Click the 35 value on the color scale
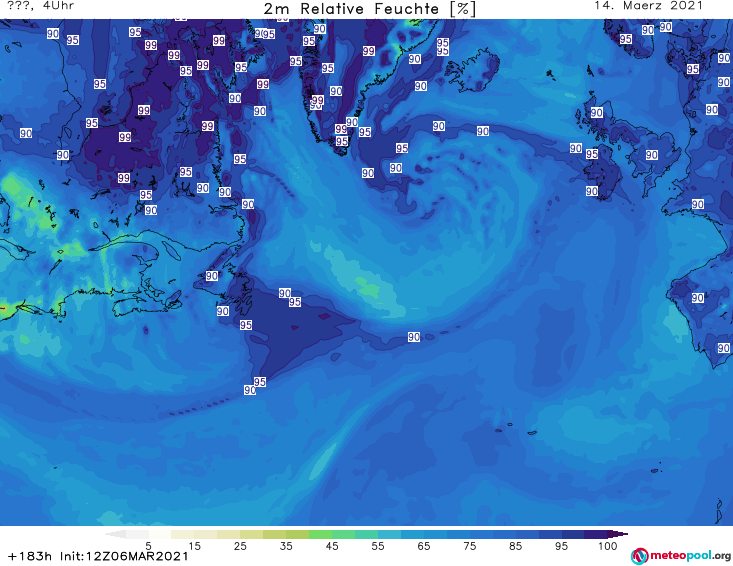This screenshot has width=733, height=566. tap(286, 546)
